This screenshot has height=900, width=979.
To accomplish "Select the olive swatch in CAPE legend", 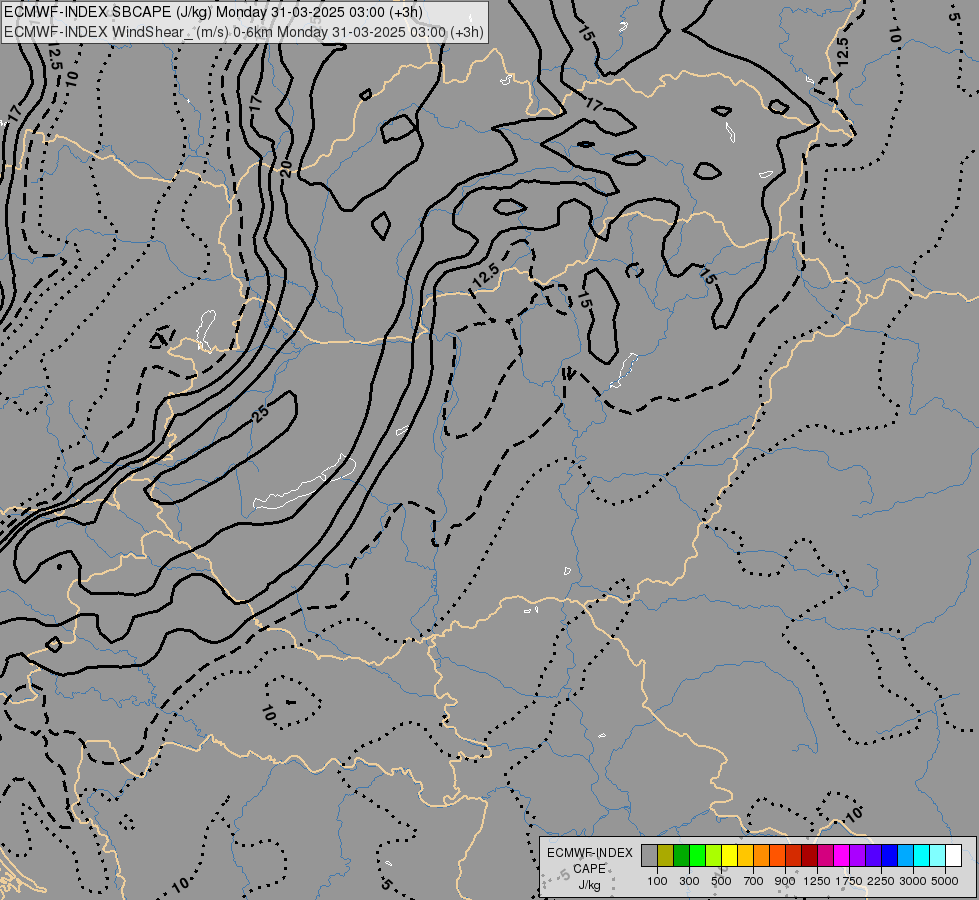I will (665, 855).
